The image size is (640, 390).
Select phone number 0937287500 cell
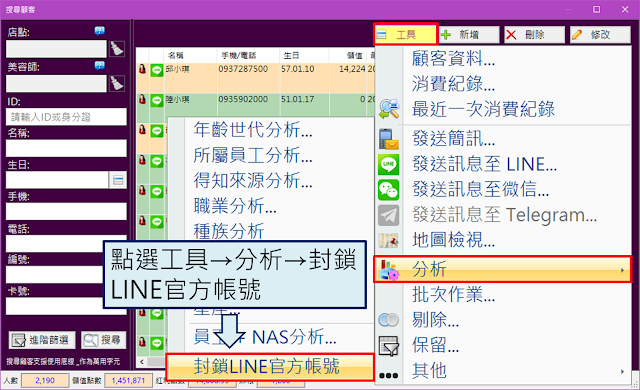click(243, 69)
